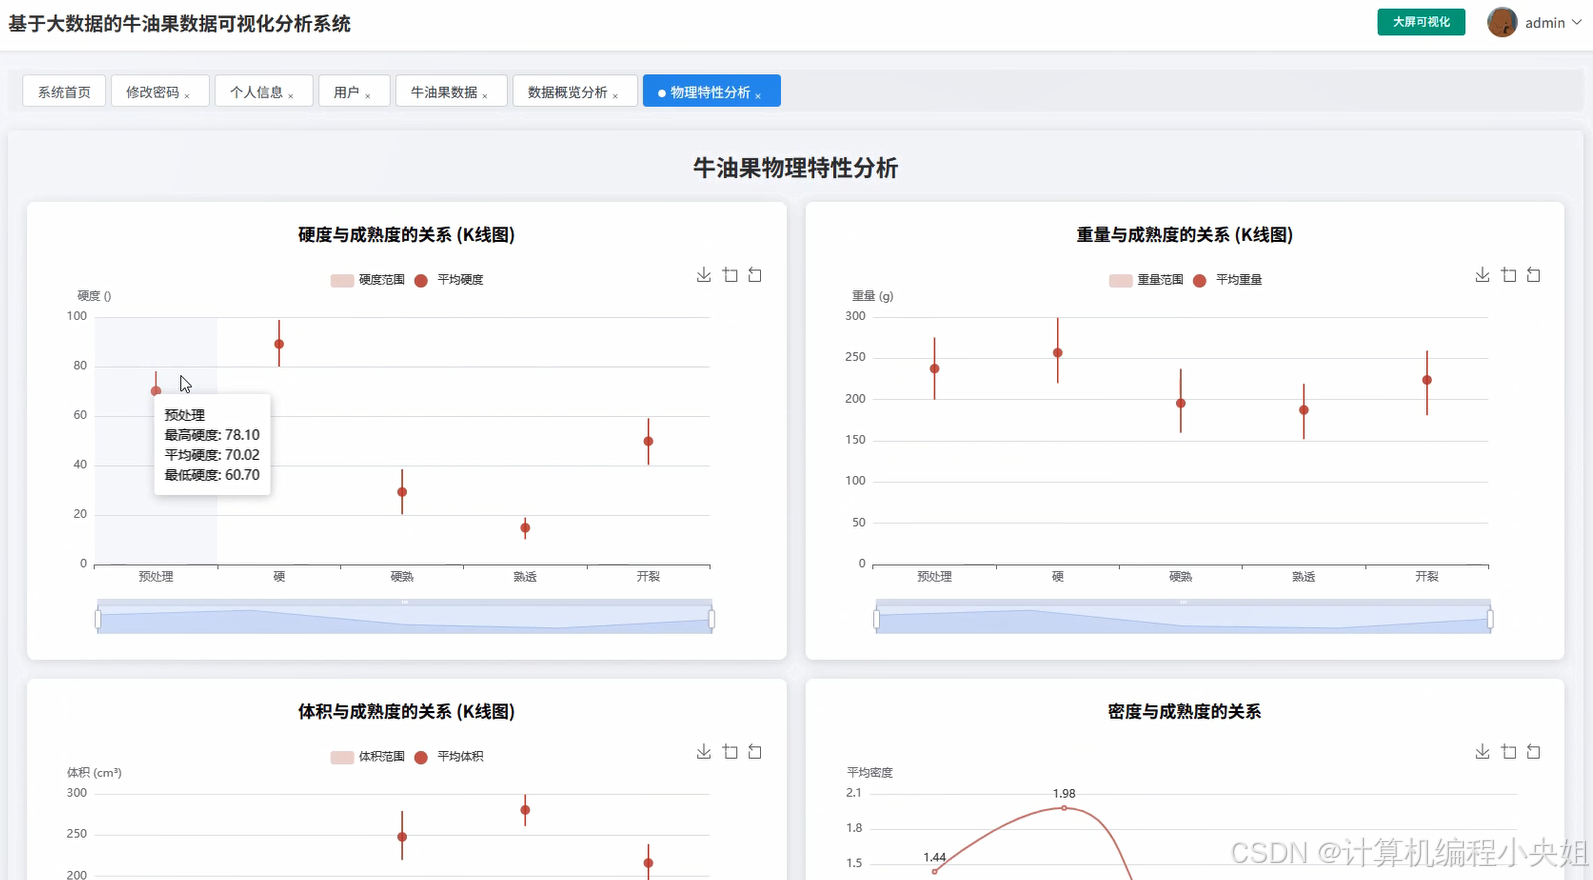Click the 开裂 data point in weight chart

pos(1427,380)
